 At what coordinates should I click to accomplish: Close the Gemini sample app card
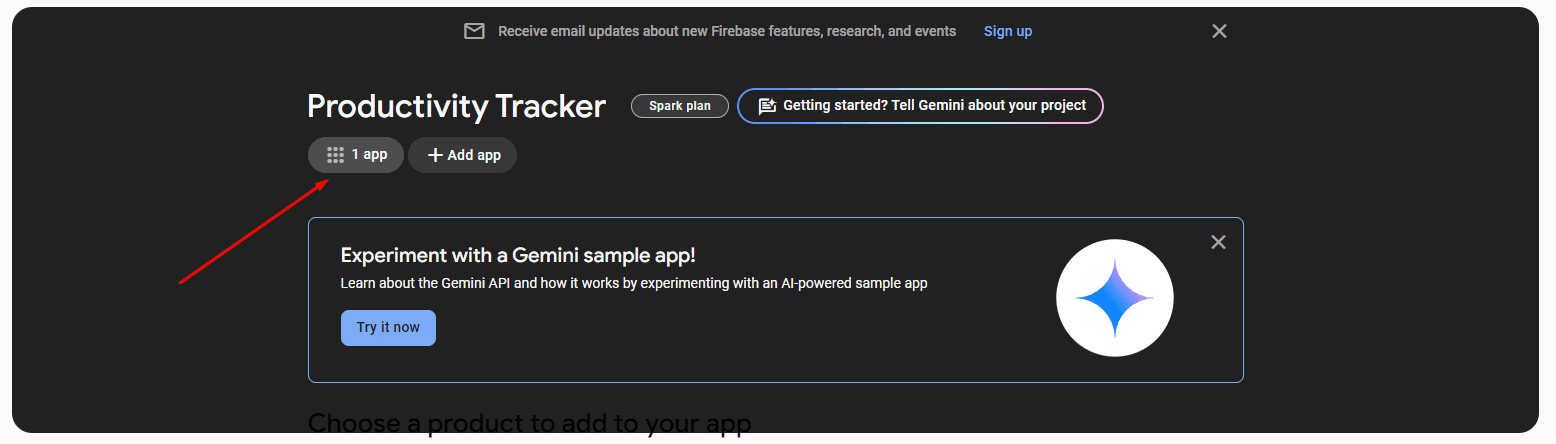[1218, 242]
